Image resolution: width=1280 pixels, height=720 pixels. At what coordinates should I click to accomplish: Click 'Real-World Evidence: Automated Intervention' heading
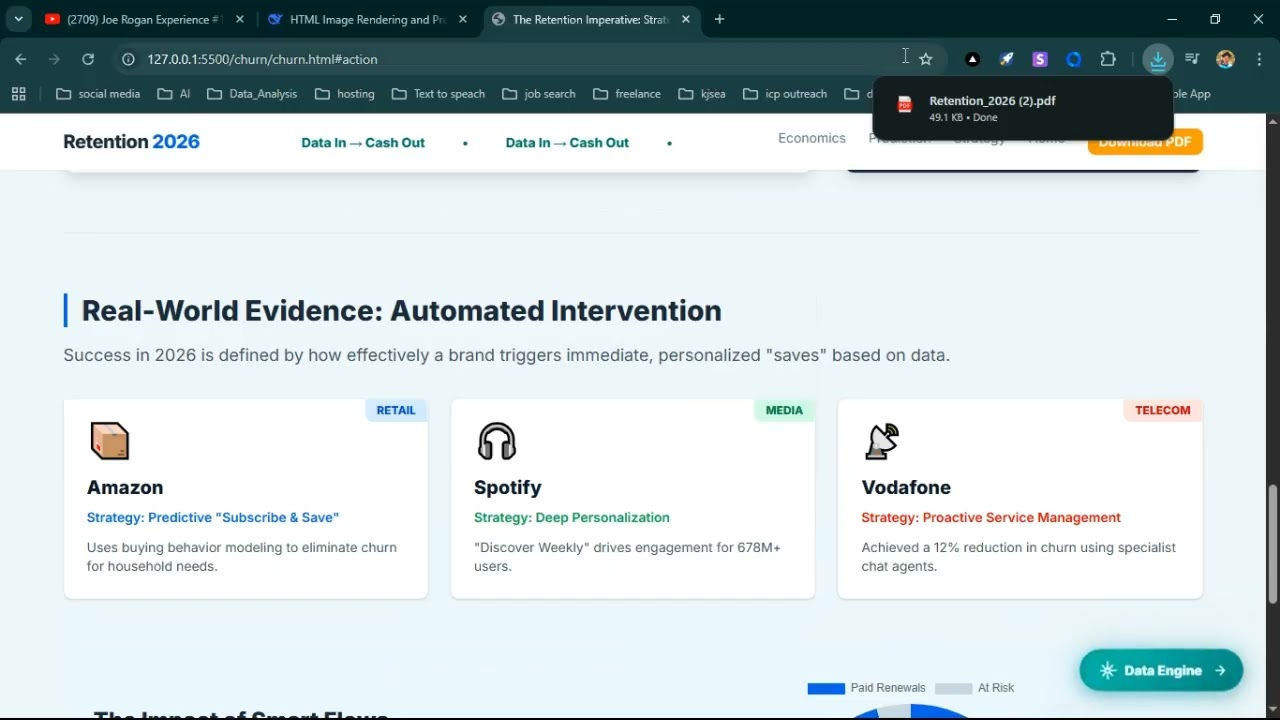[x=402, y=311]
